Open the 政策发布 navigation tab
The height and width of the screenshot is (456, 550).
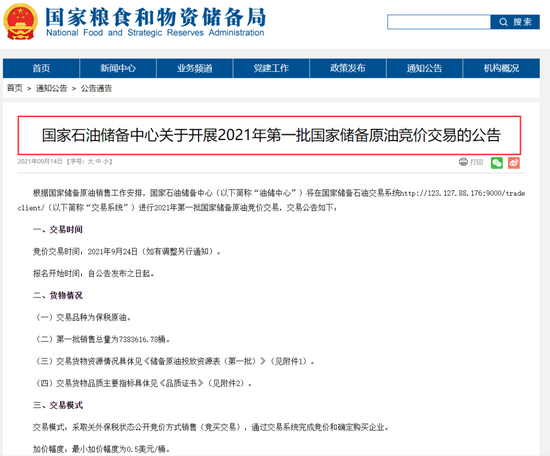(348, 68)
